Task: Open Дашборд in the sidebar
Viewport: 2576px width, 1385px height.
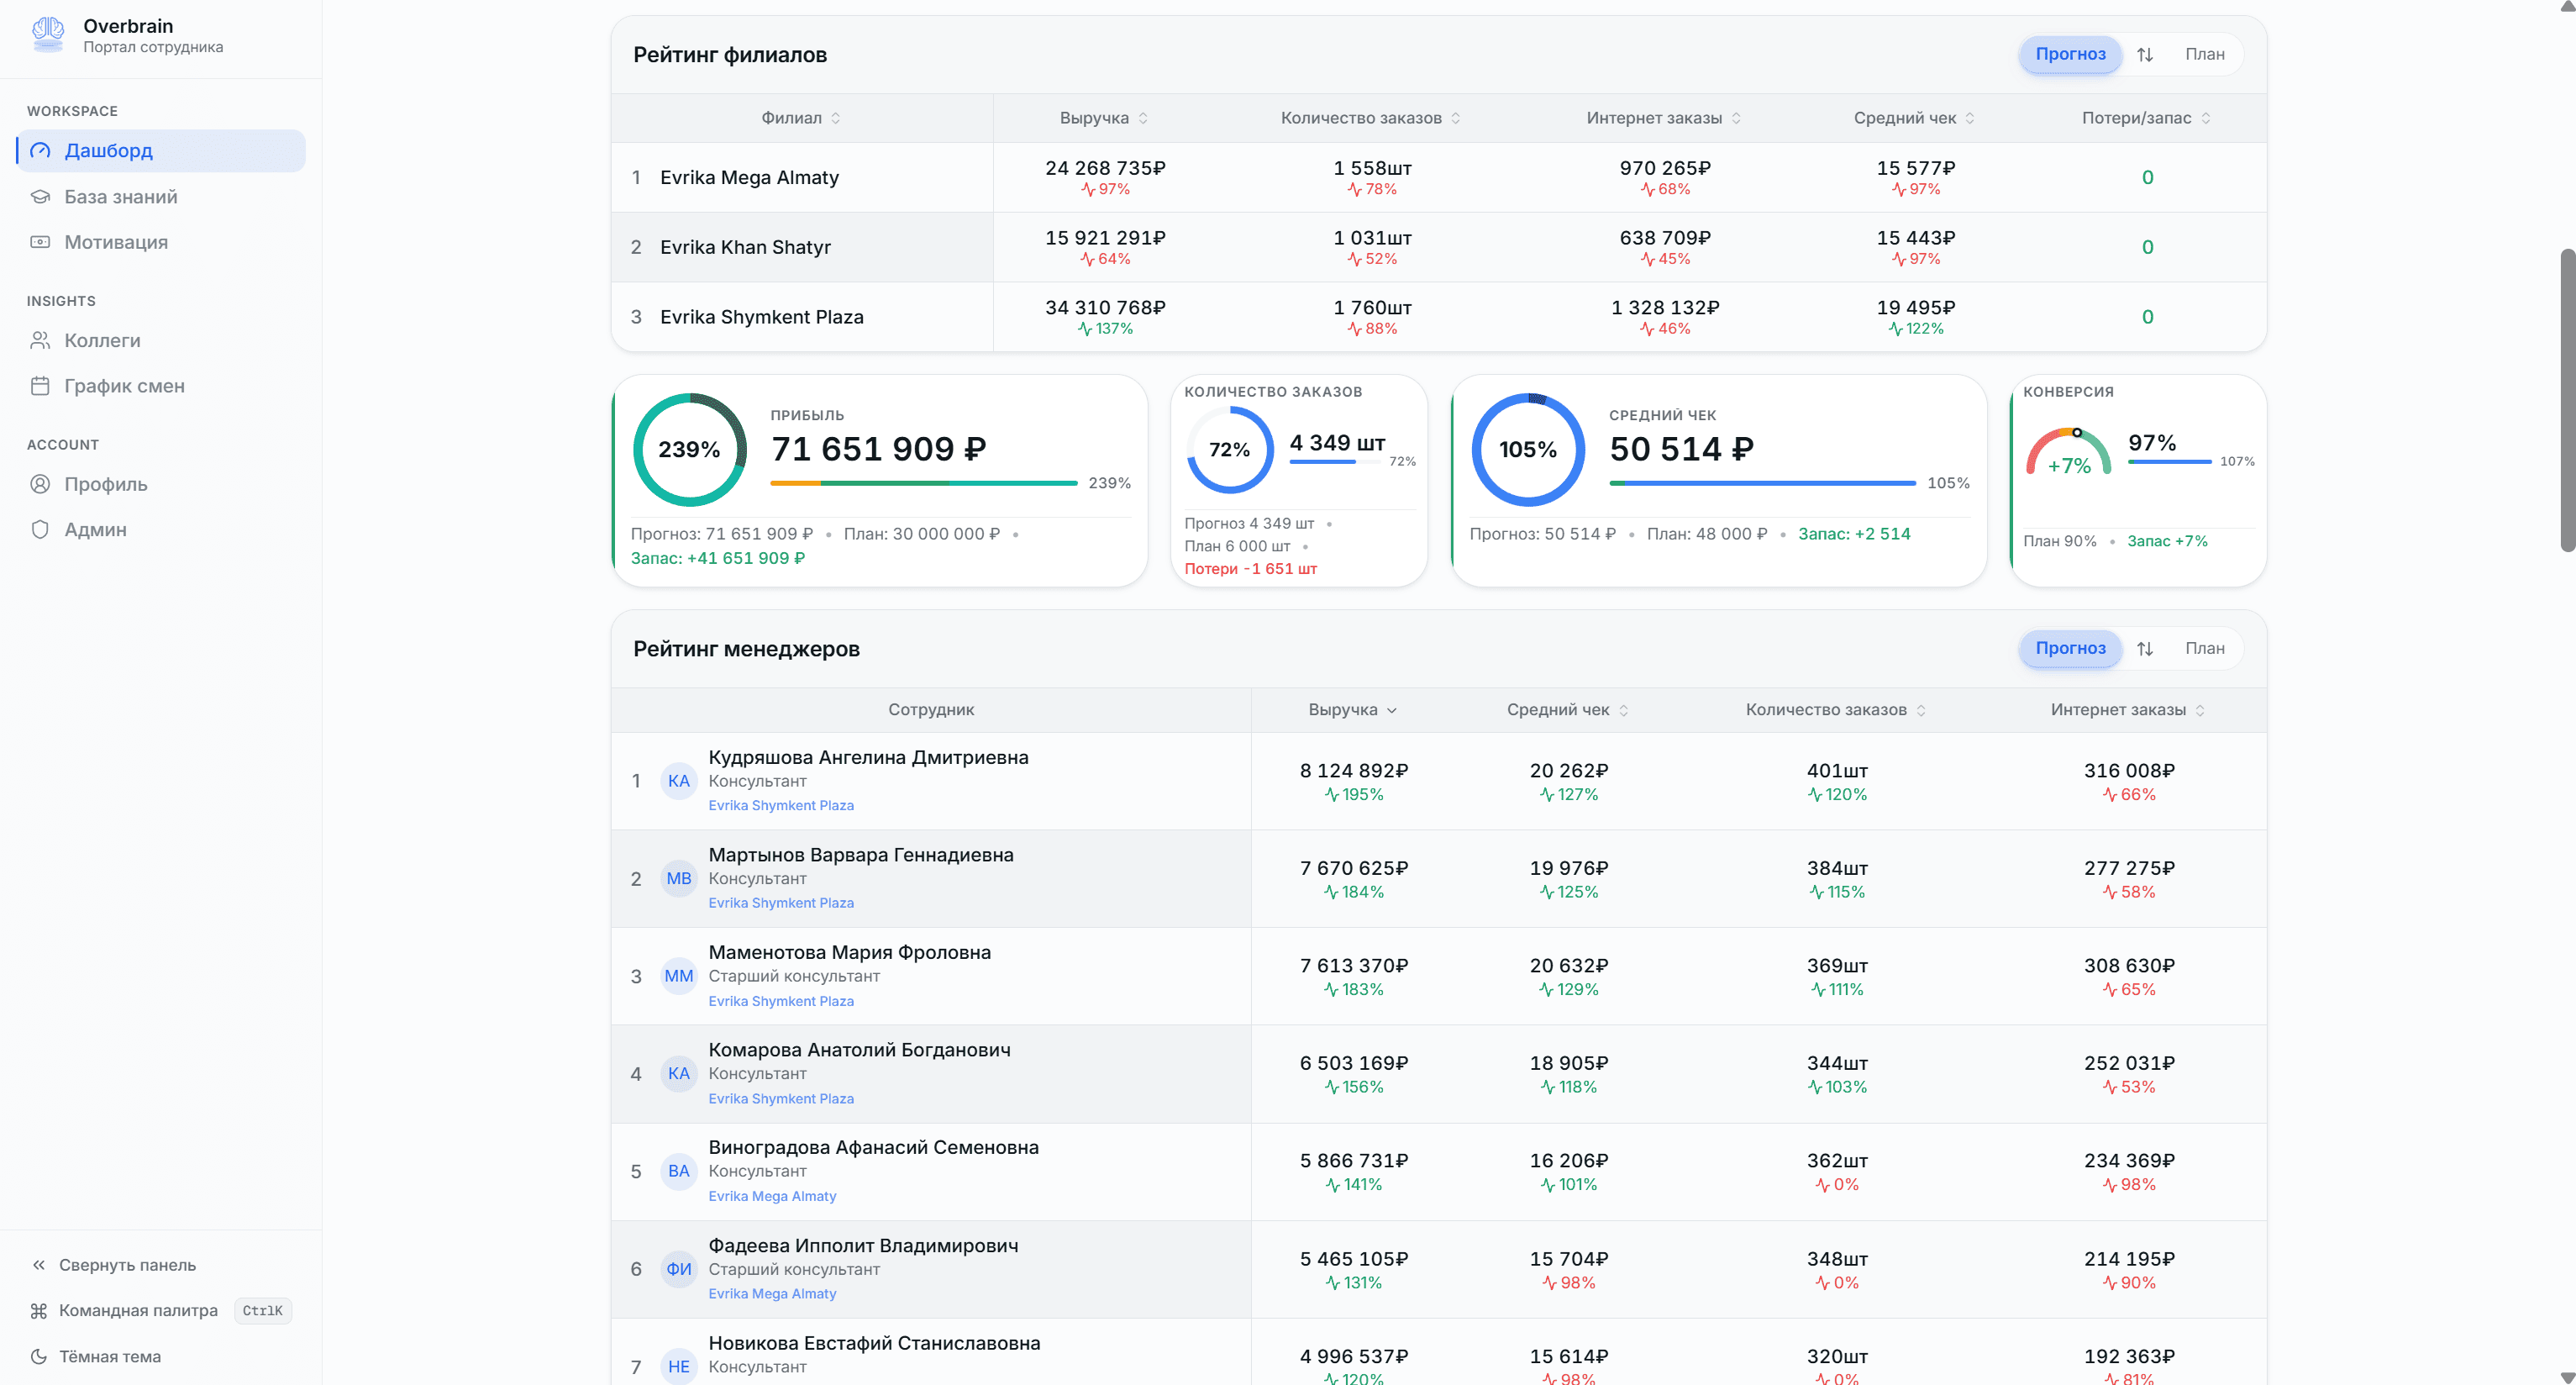Action: (161, 151)
